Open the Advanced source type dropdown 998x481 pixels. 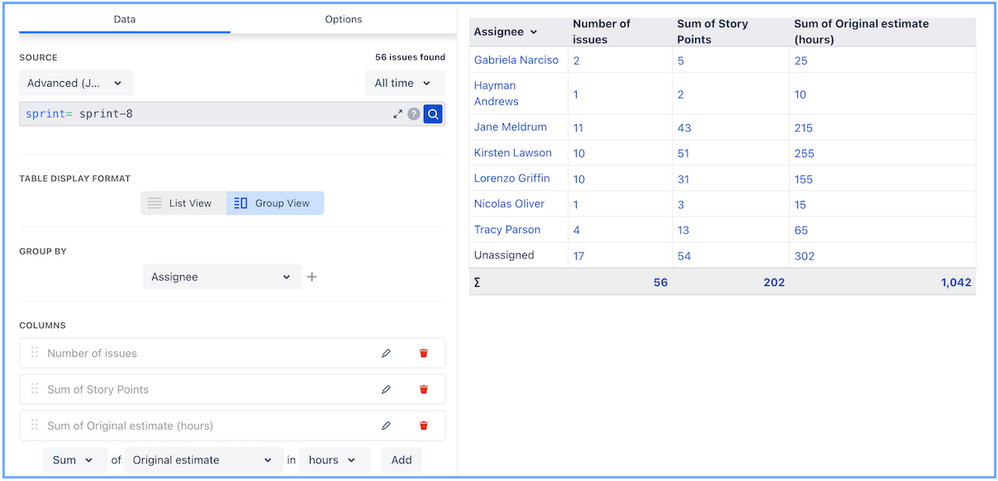click(76, 83)
